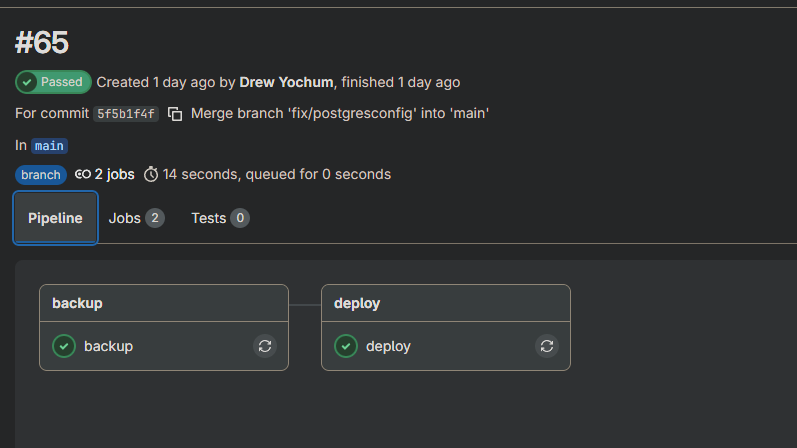Click the jobs count link icon
Viewport: 797px width, 448px height.
coord(83,174)
